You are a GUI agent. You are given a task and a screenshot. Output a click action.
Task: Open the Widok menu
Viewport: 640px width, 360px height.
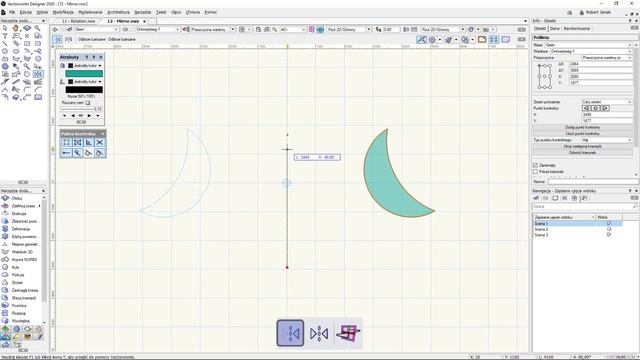[42, 12]
